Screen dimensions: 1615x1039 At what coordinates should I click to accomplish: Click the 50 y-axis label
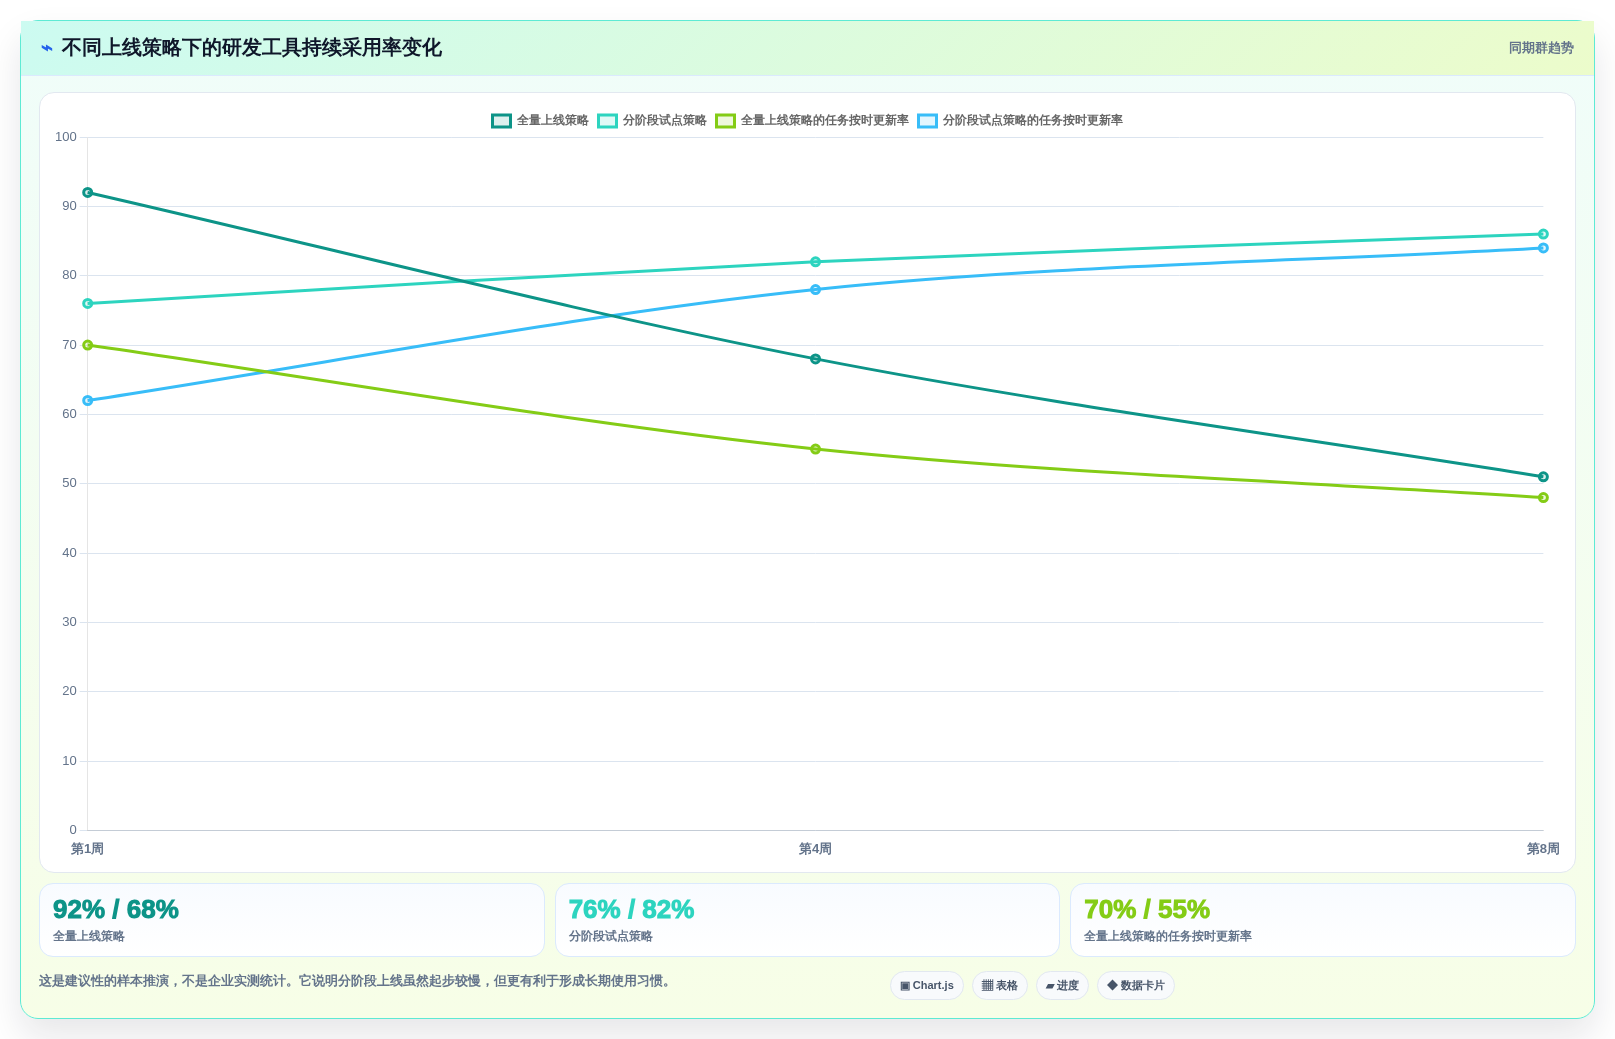click(69, 483)
